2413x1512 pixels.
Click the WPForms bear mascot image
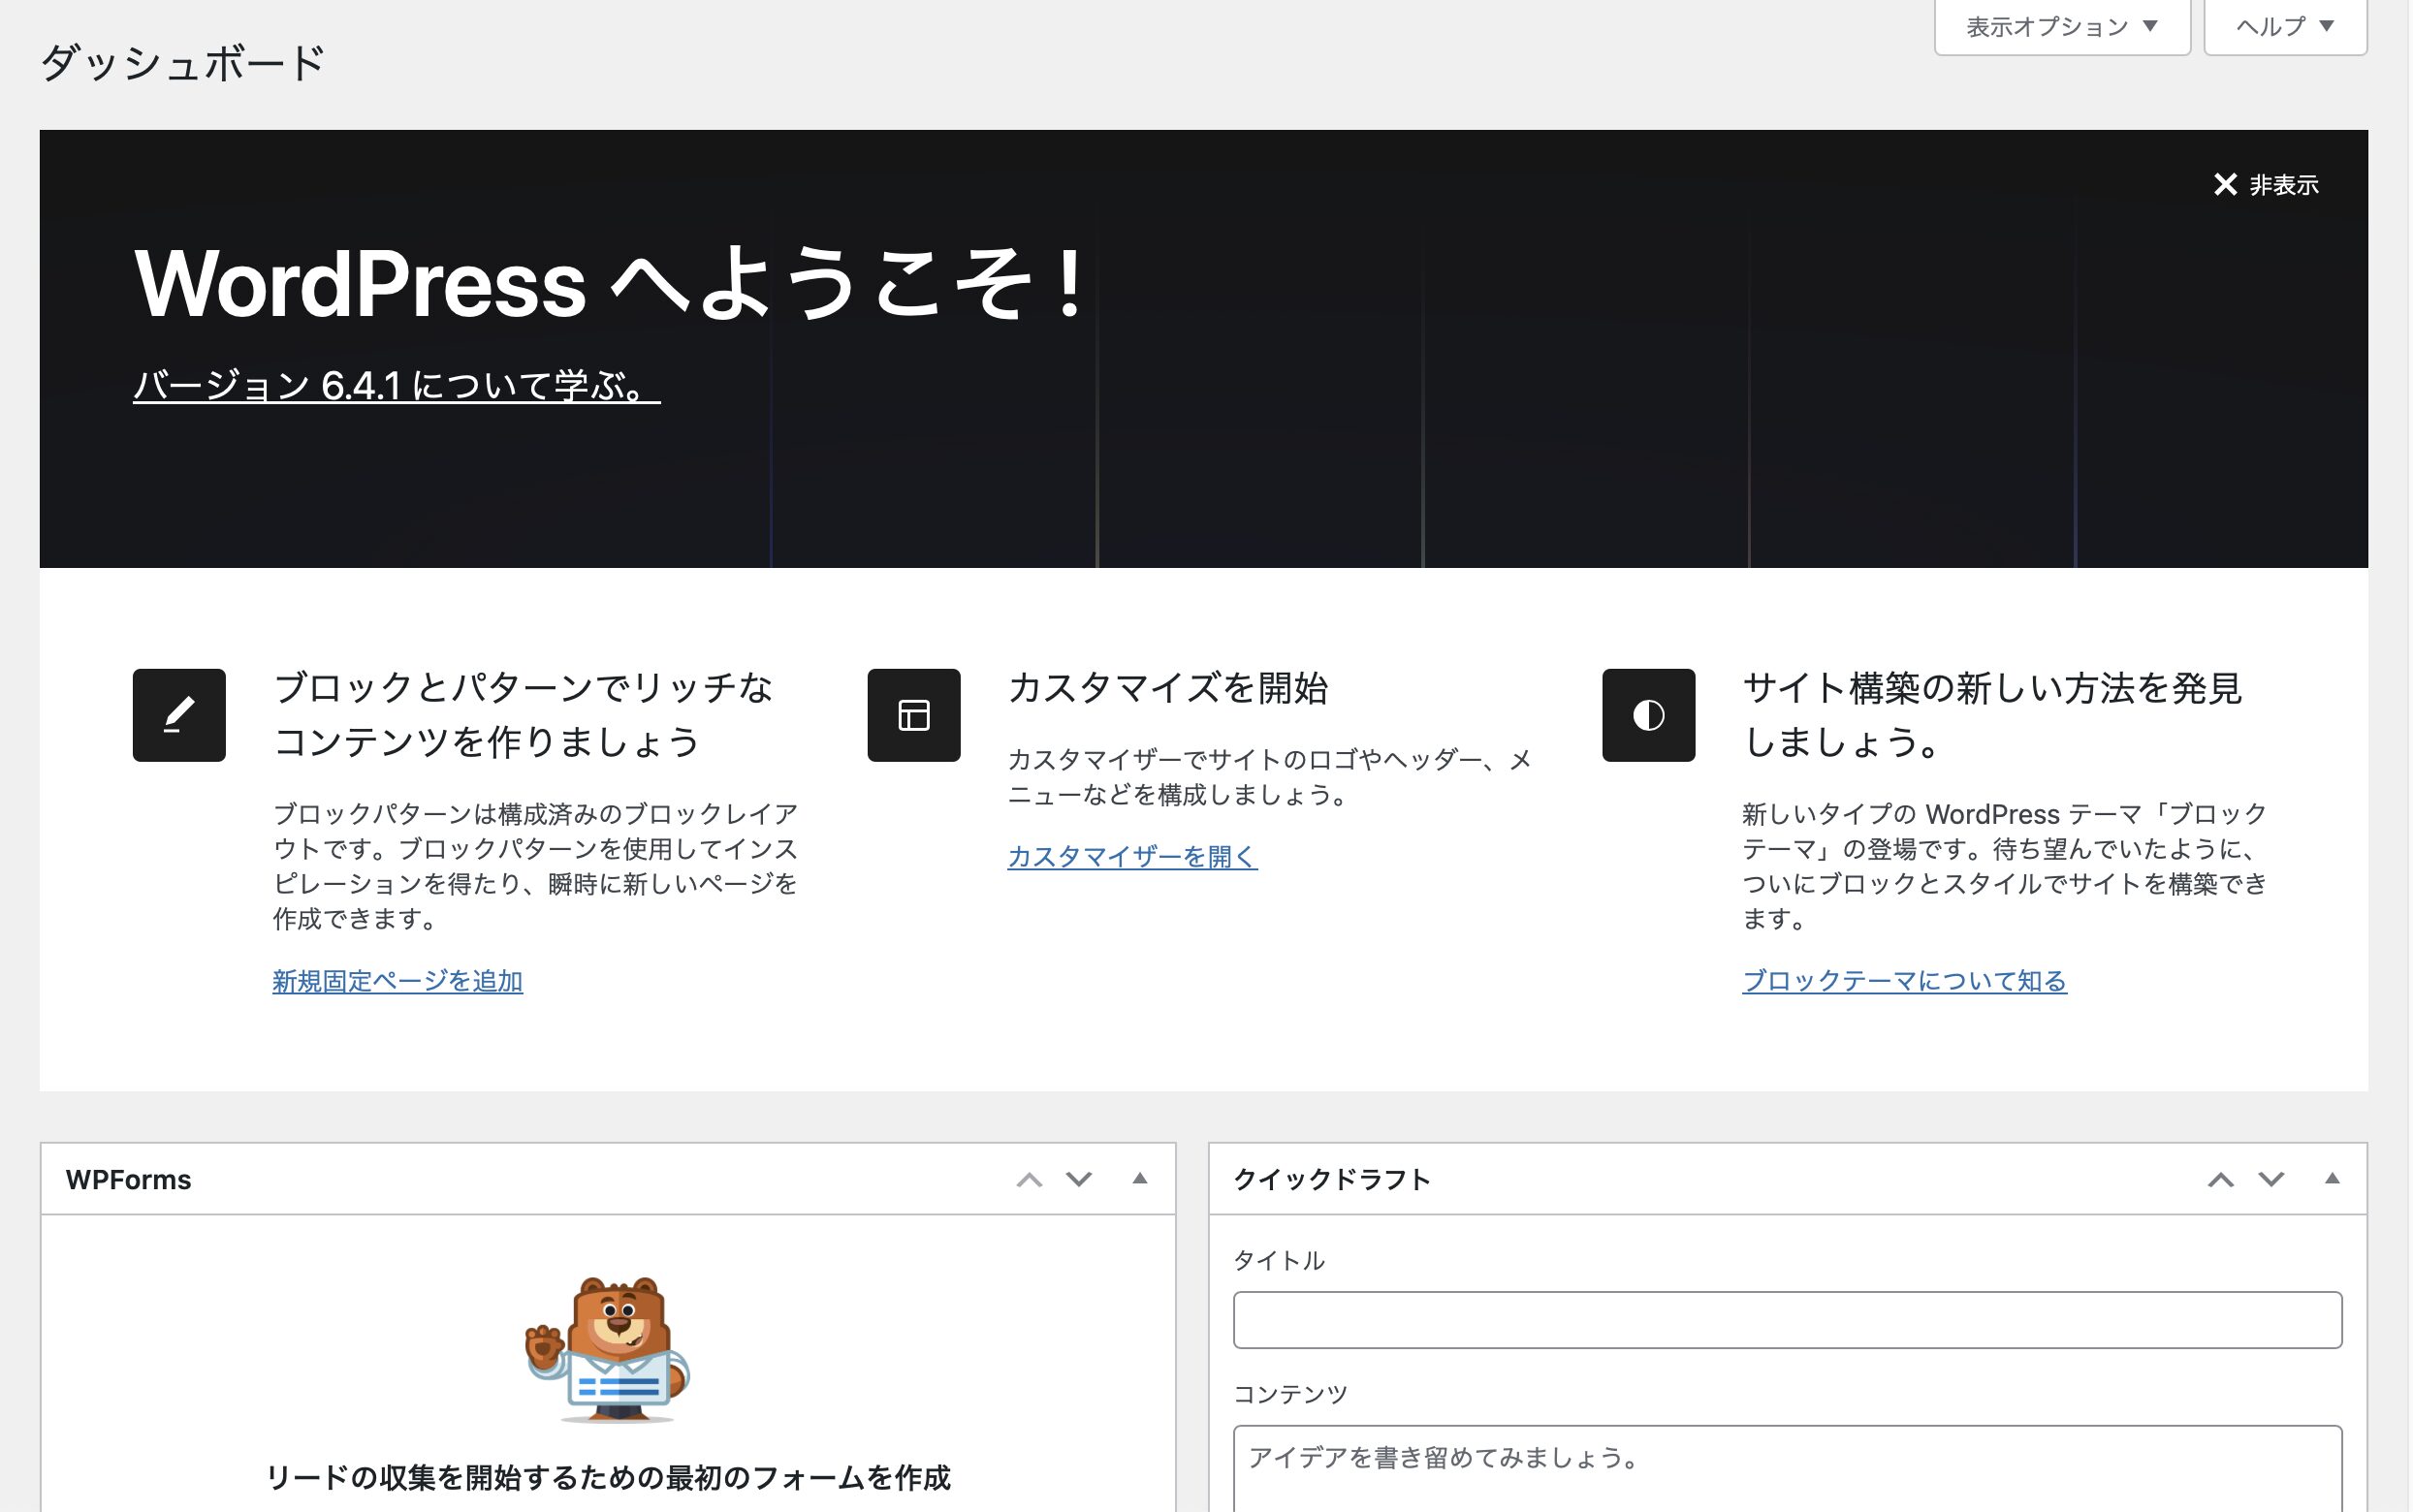point(608,1349)
